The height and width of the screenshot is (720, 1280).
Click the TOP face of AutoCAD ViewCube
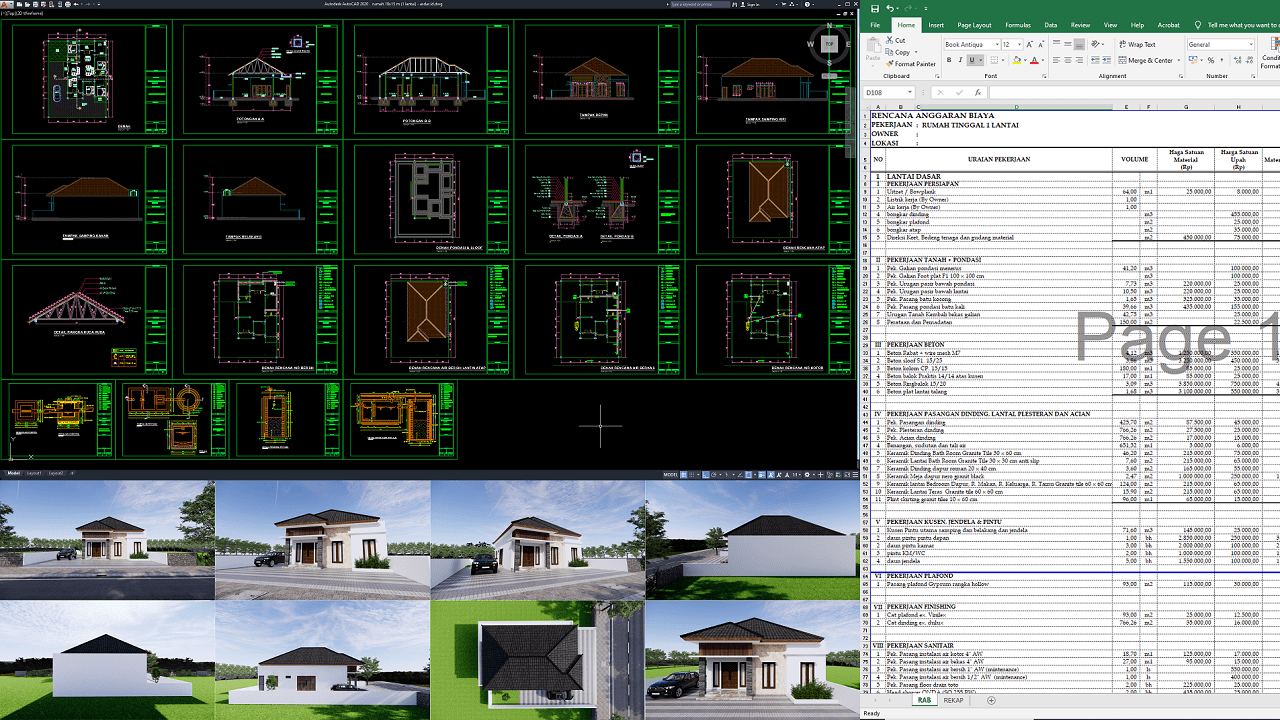pyautogui.click(x=829, y=43)
